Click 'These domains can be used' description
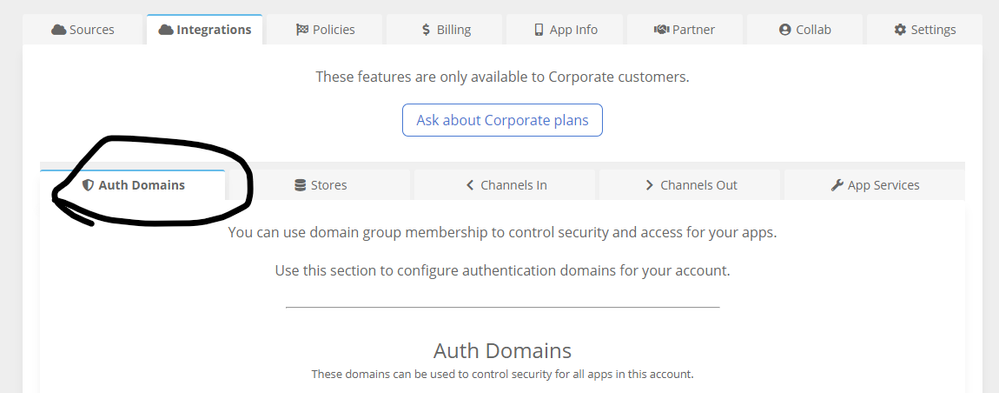 (x=502, y=375)
